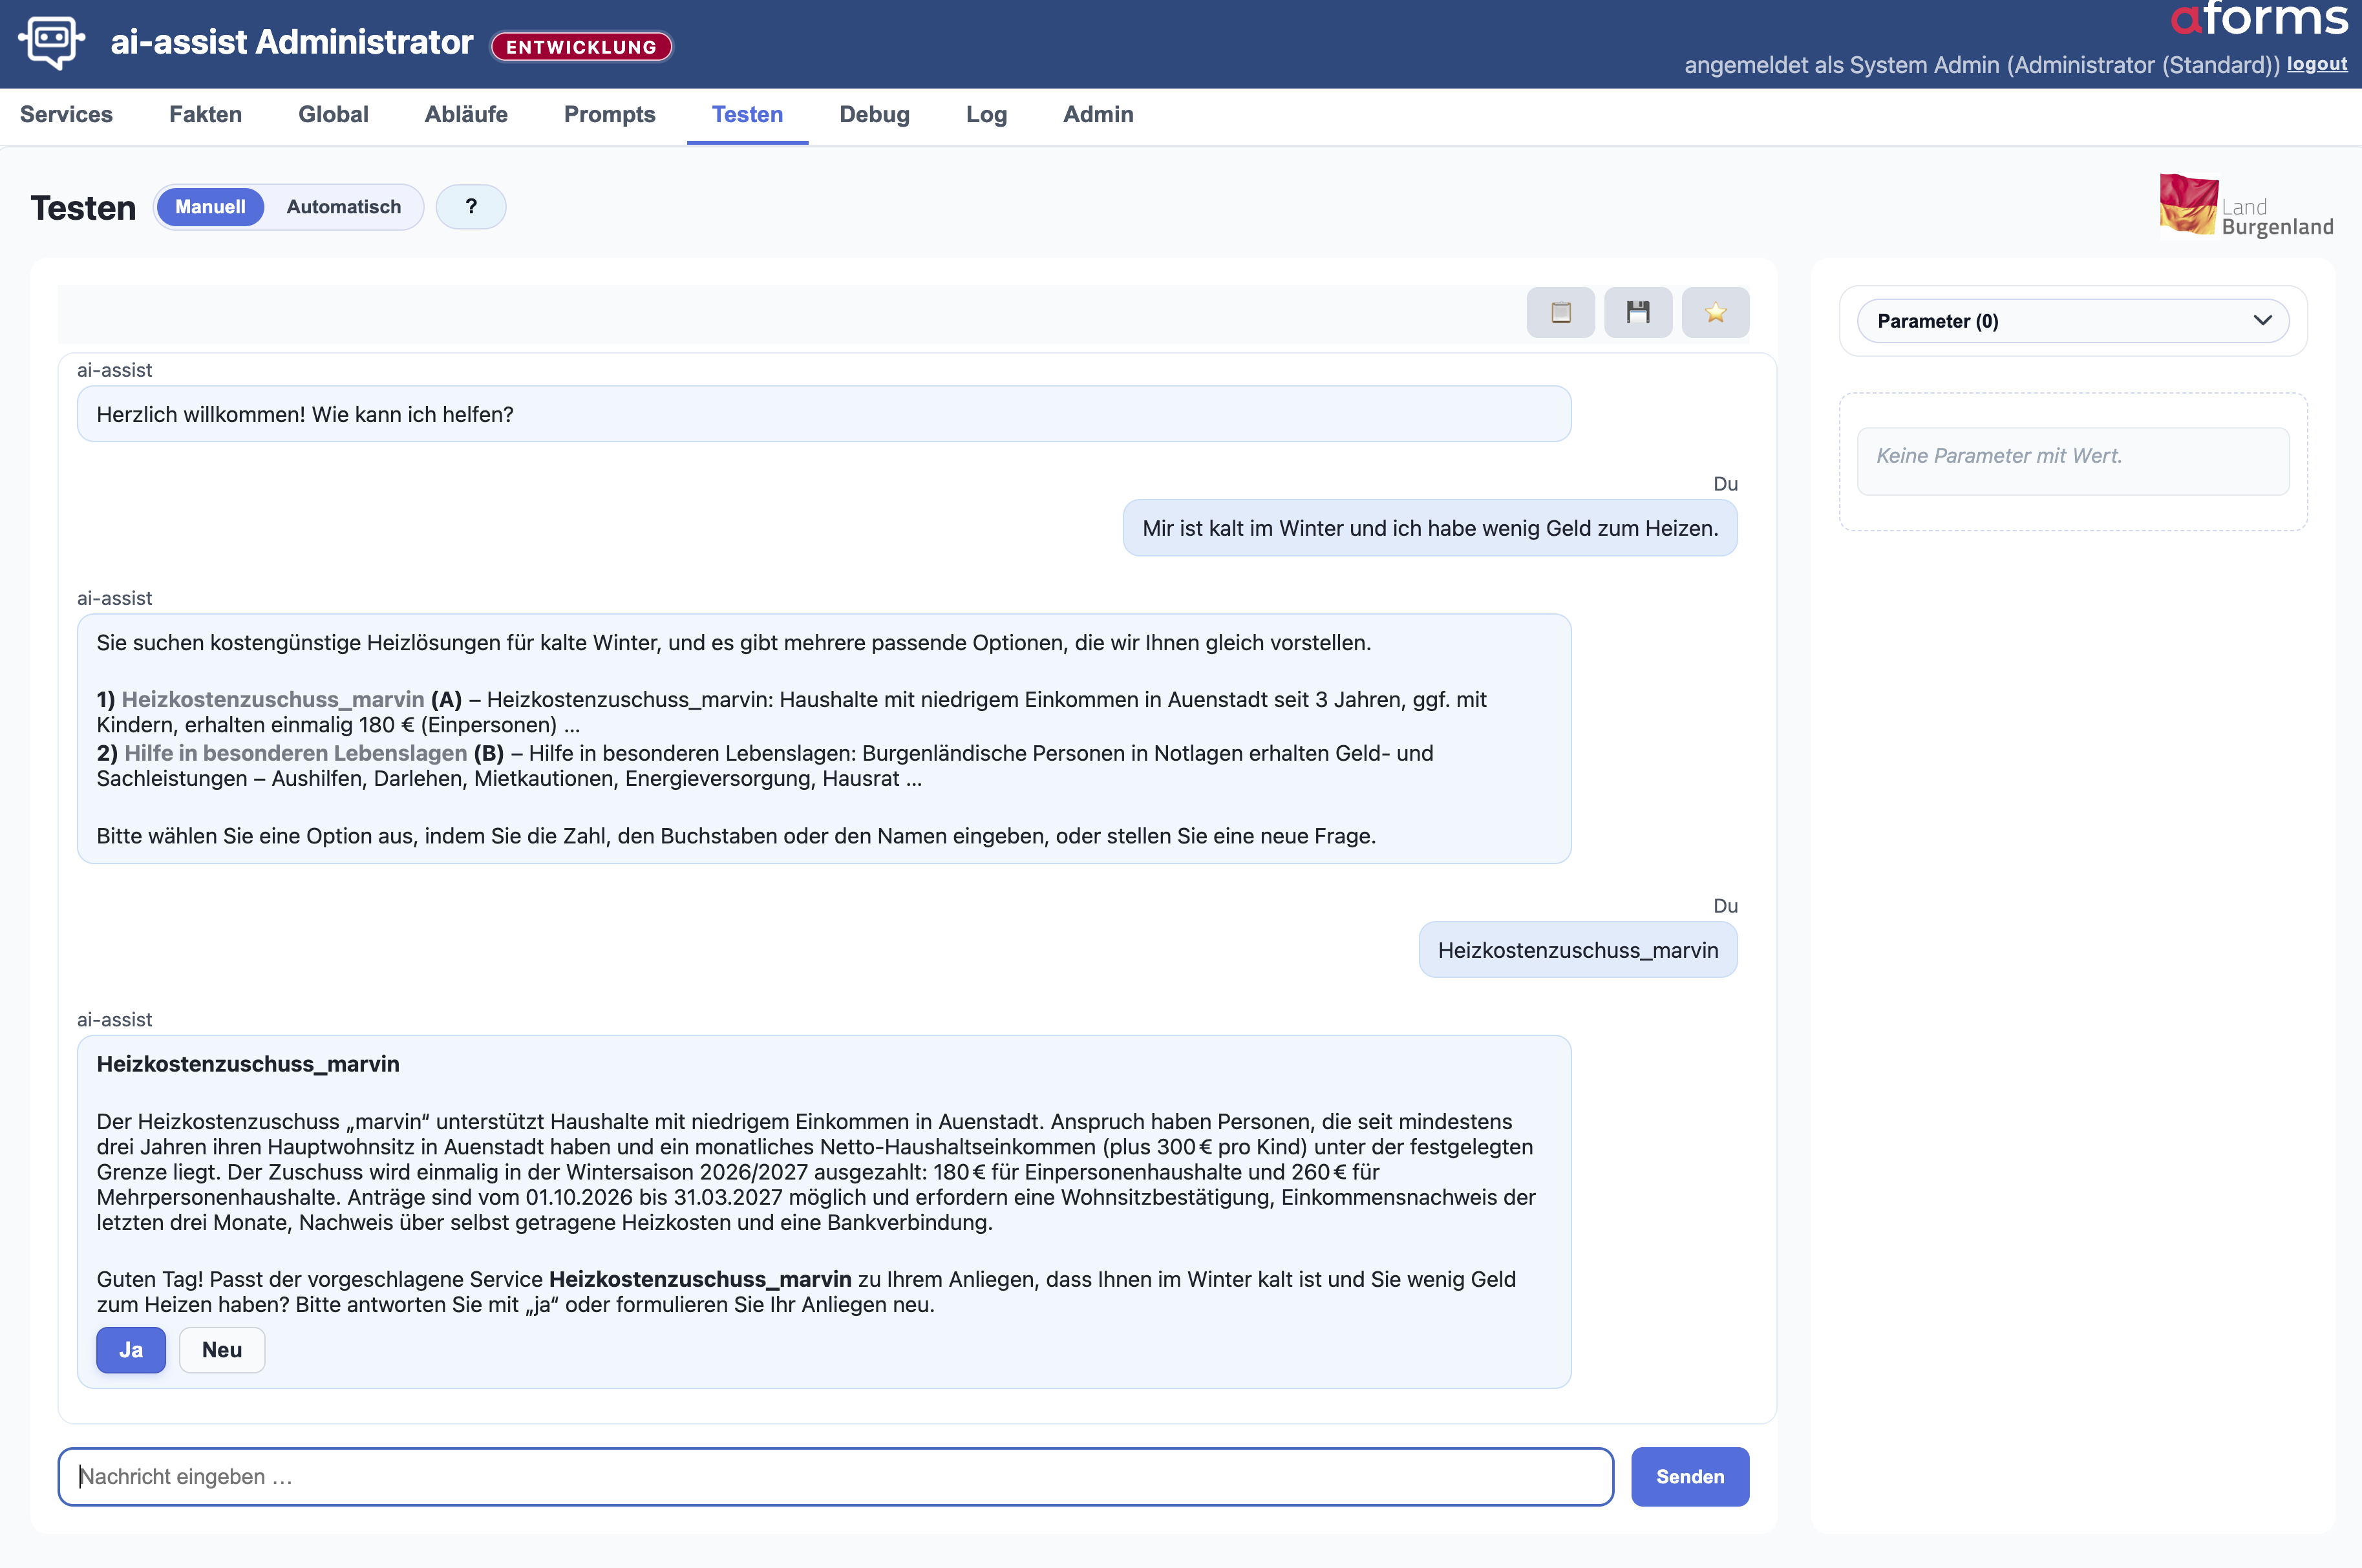
Task: Focus the Nachricht eingeben message field
Action: point(835,1476)
